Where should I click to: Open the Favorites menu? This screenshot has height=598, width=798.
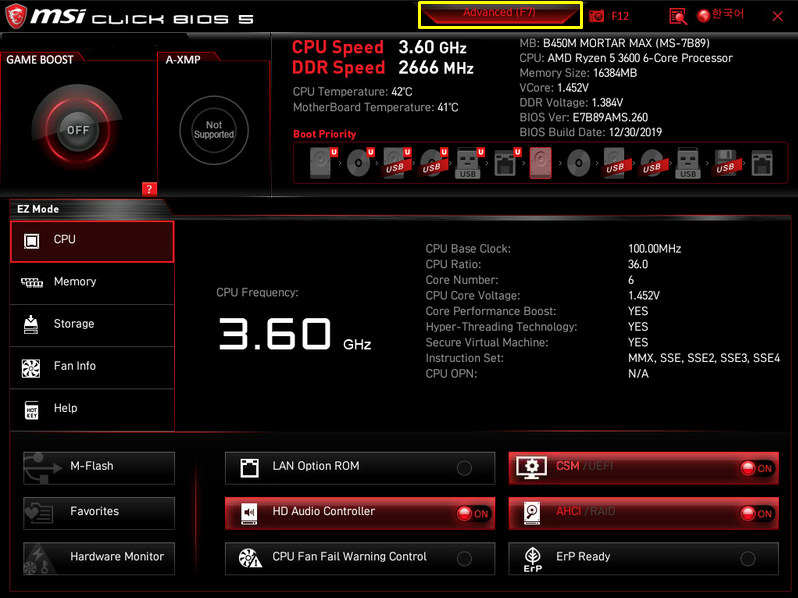coord(99,513)
